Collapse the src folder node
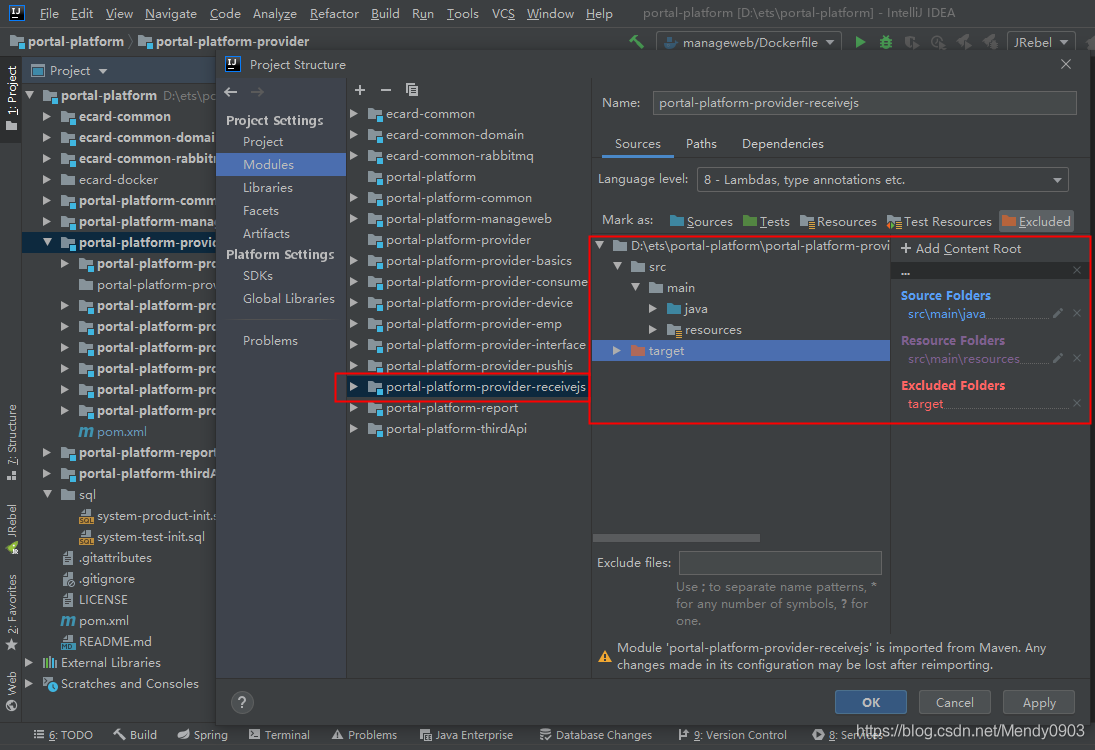This screenshot has width=1095, height=750. point(617,267)
